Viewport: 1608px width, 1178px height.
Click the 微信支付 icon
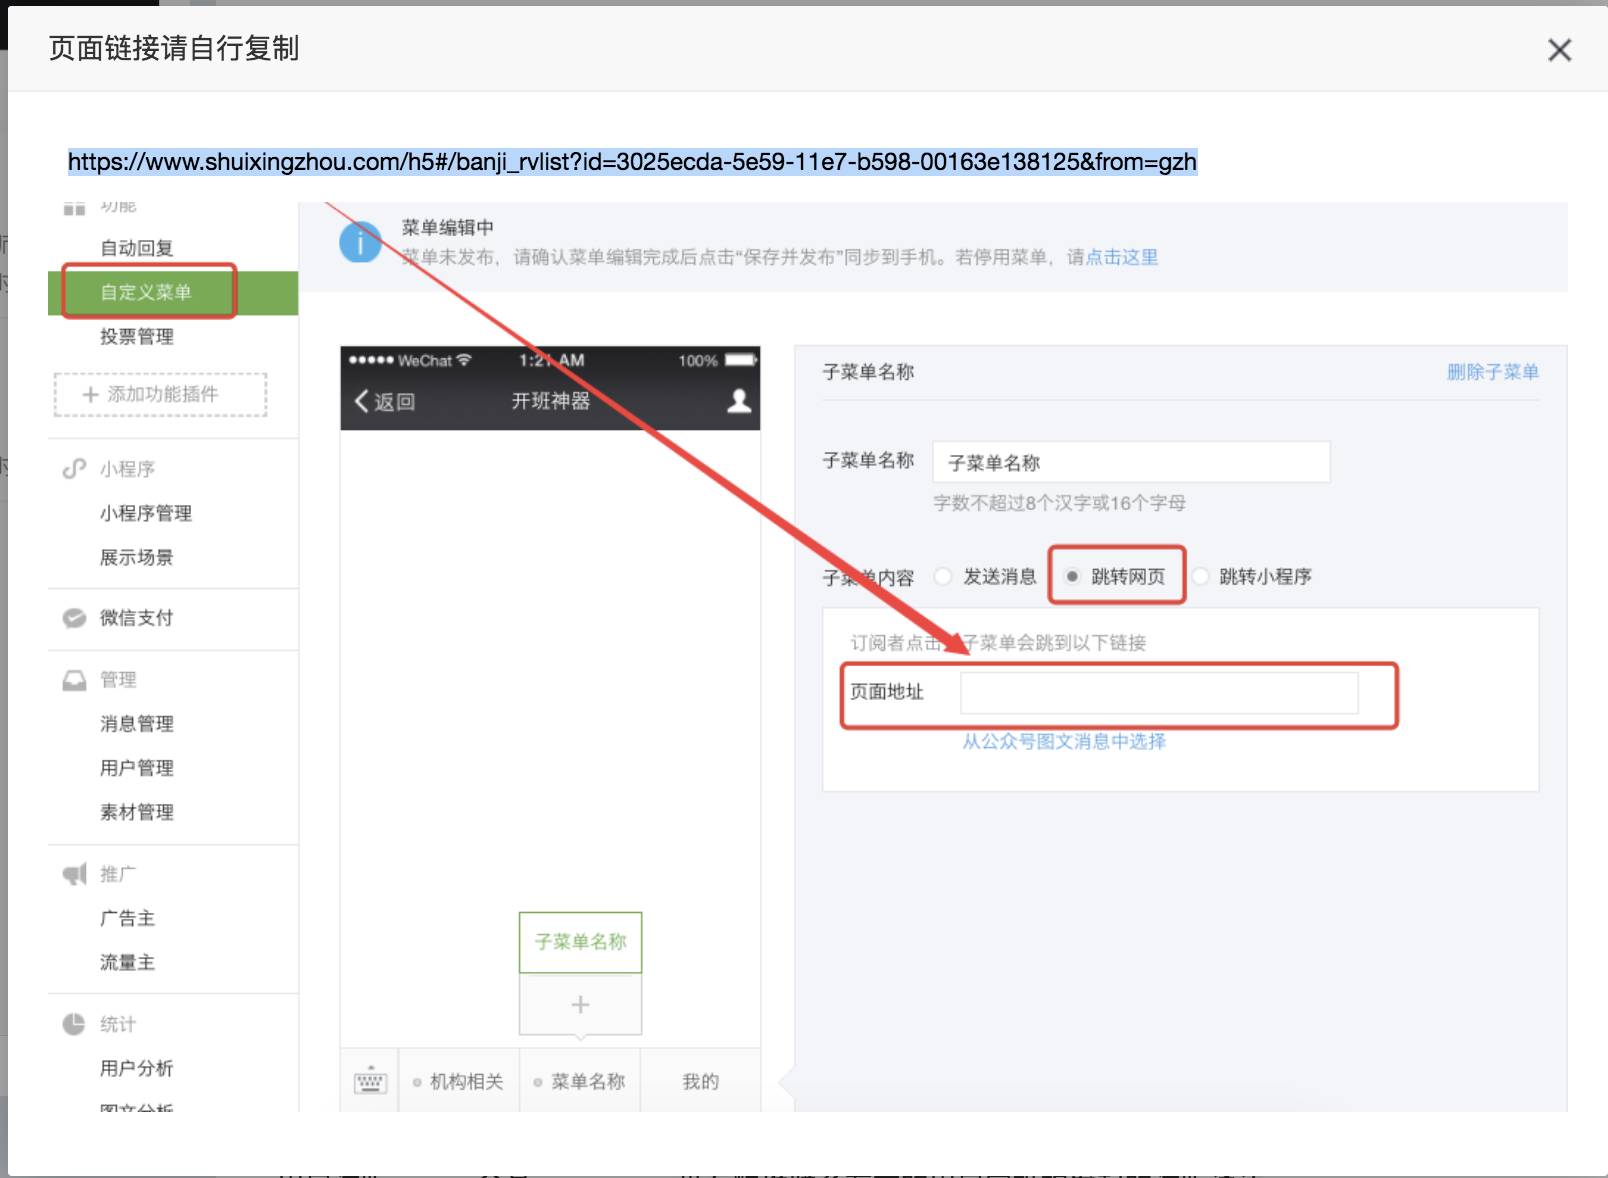pyautogui.click(x=74, y=618)
